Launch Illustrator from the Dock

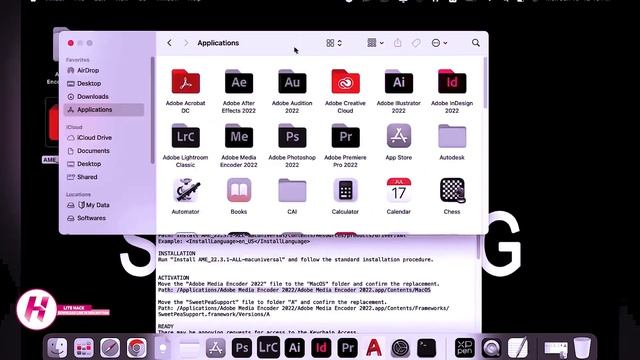[294, 348]
